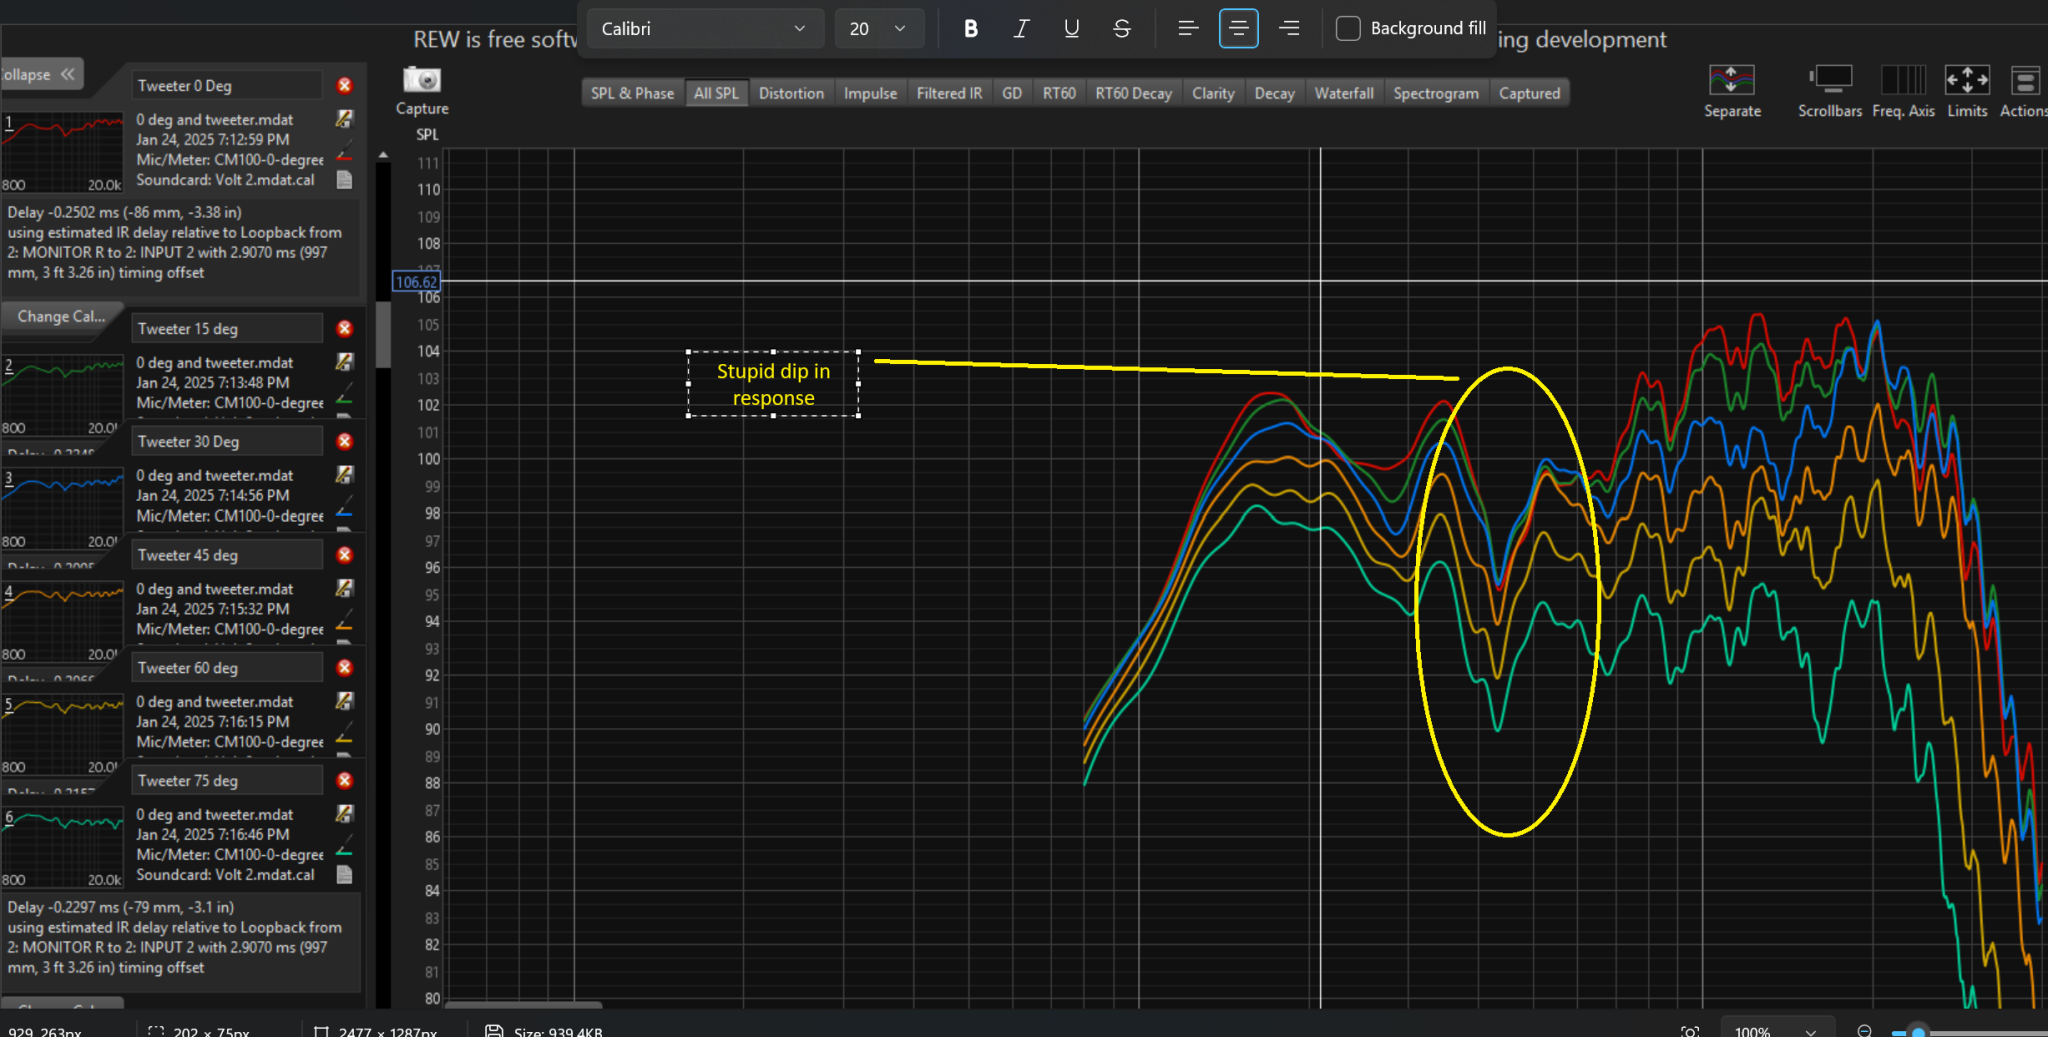
Task: Save the Tweeter 30 Deg measurement icon
Action: [x=344, y=475]
